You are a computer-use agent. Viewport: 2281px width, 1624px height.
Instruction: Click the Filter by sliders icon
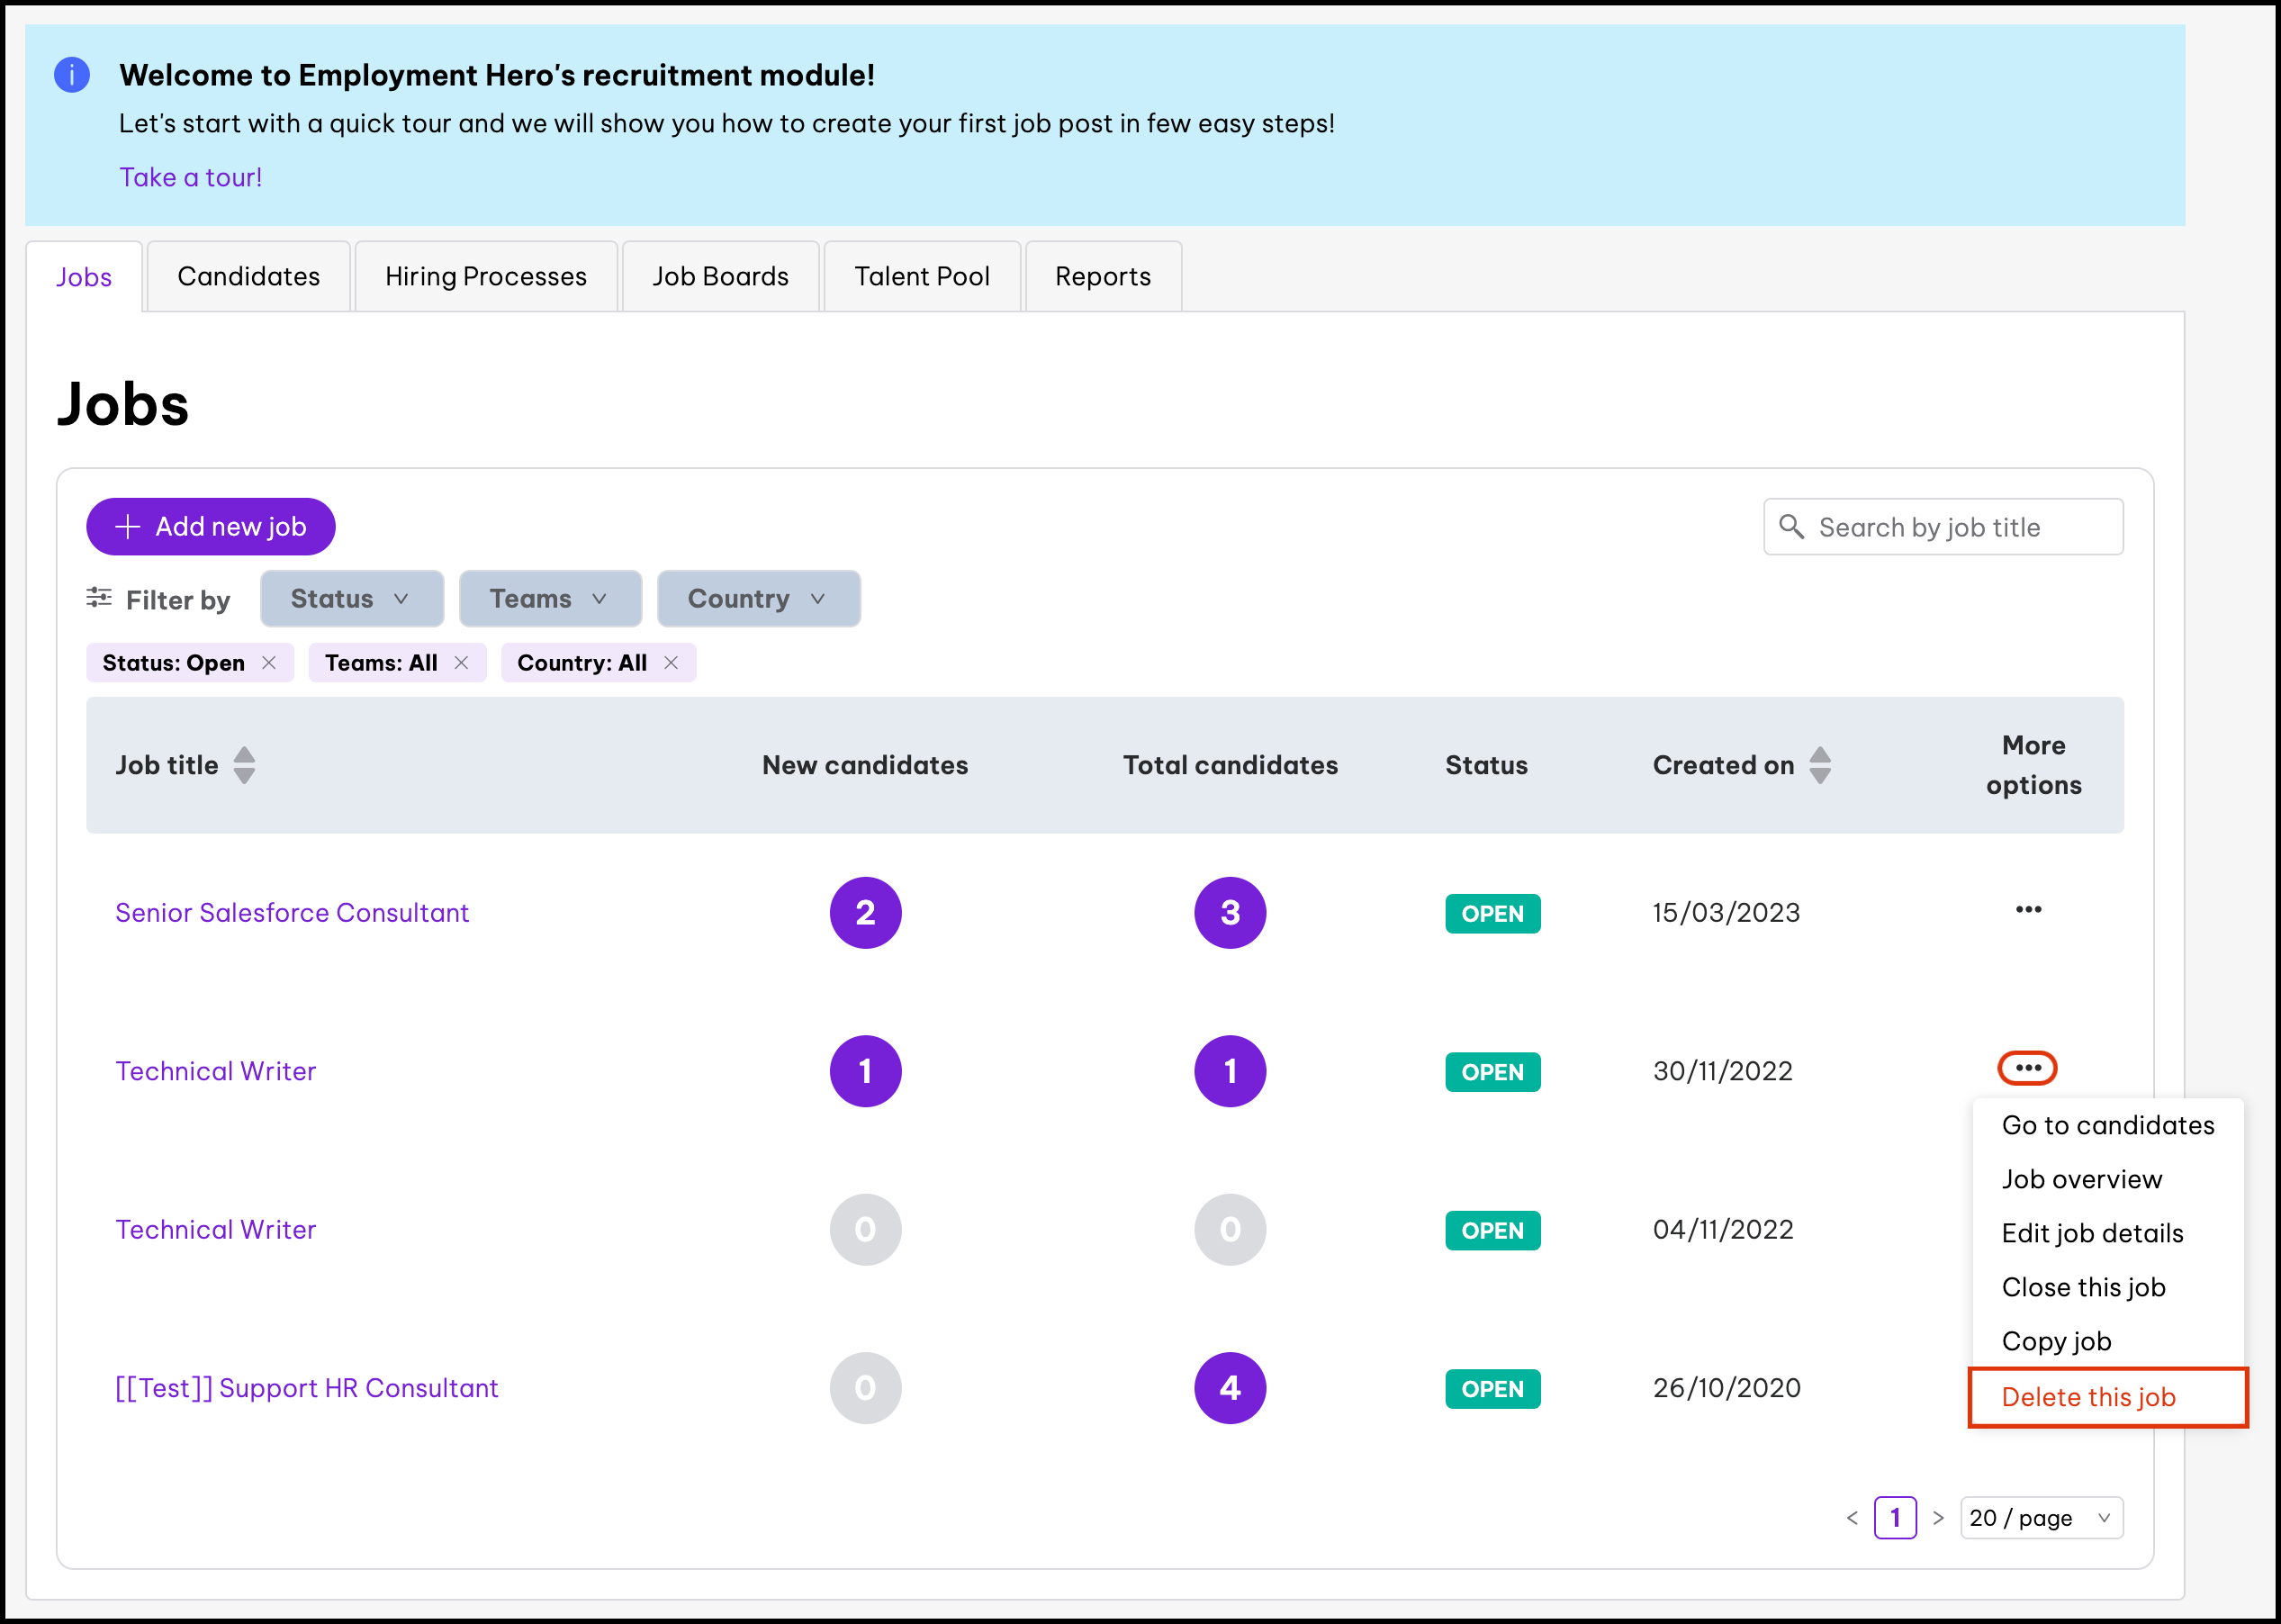98,598
